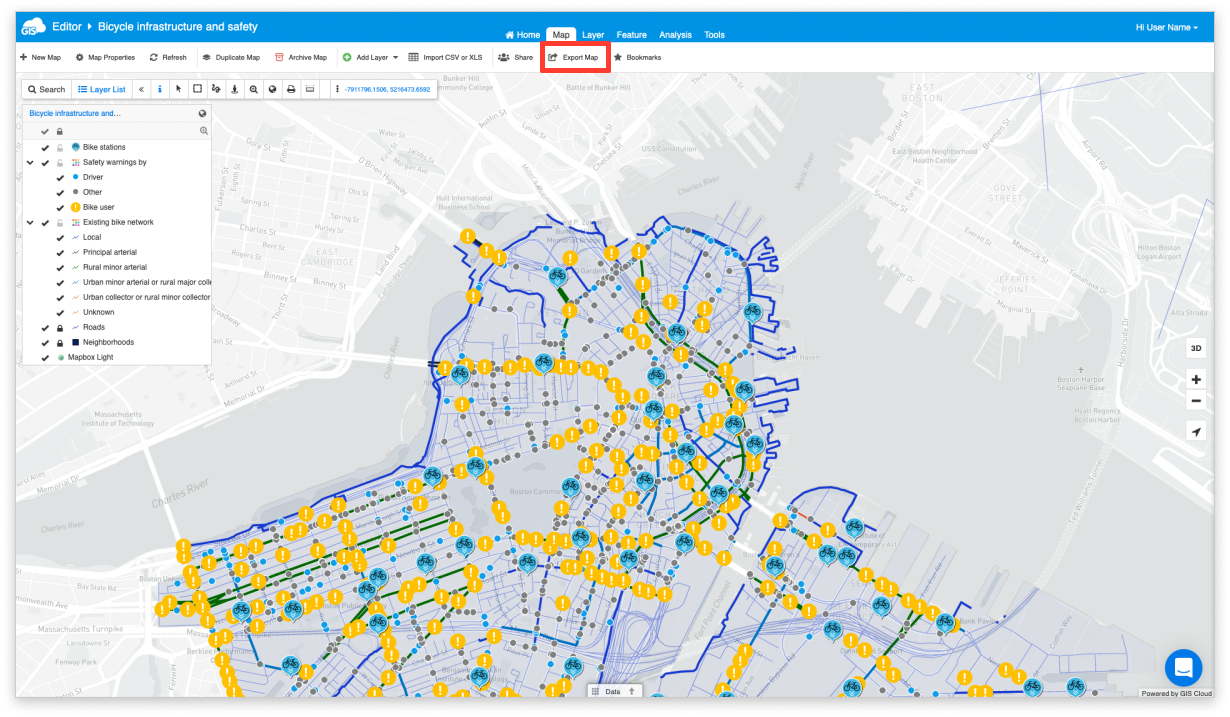Uncheck the Driver safety warning sublayer
The image size is (1230, 717).
[x=60, y=177]
